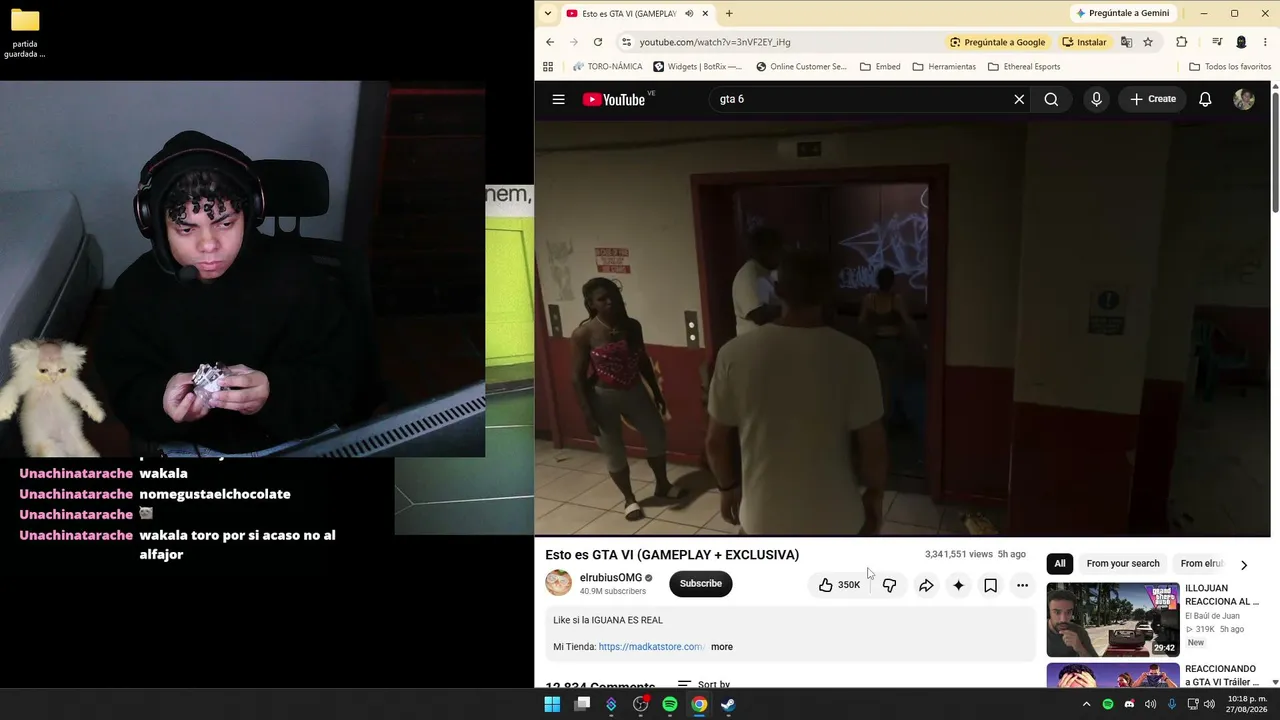Image resolution: width=1280 pixels, height=720 pixels.
Task: Open the TORO-NÁMICA bookmark
Action: [608, 67]
